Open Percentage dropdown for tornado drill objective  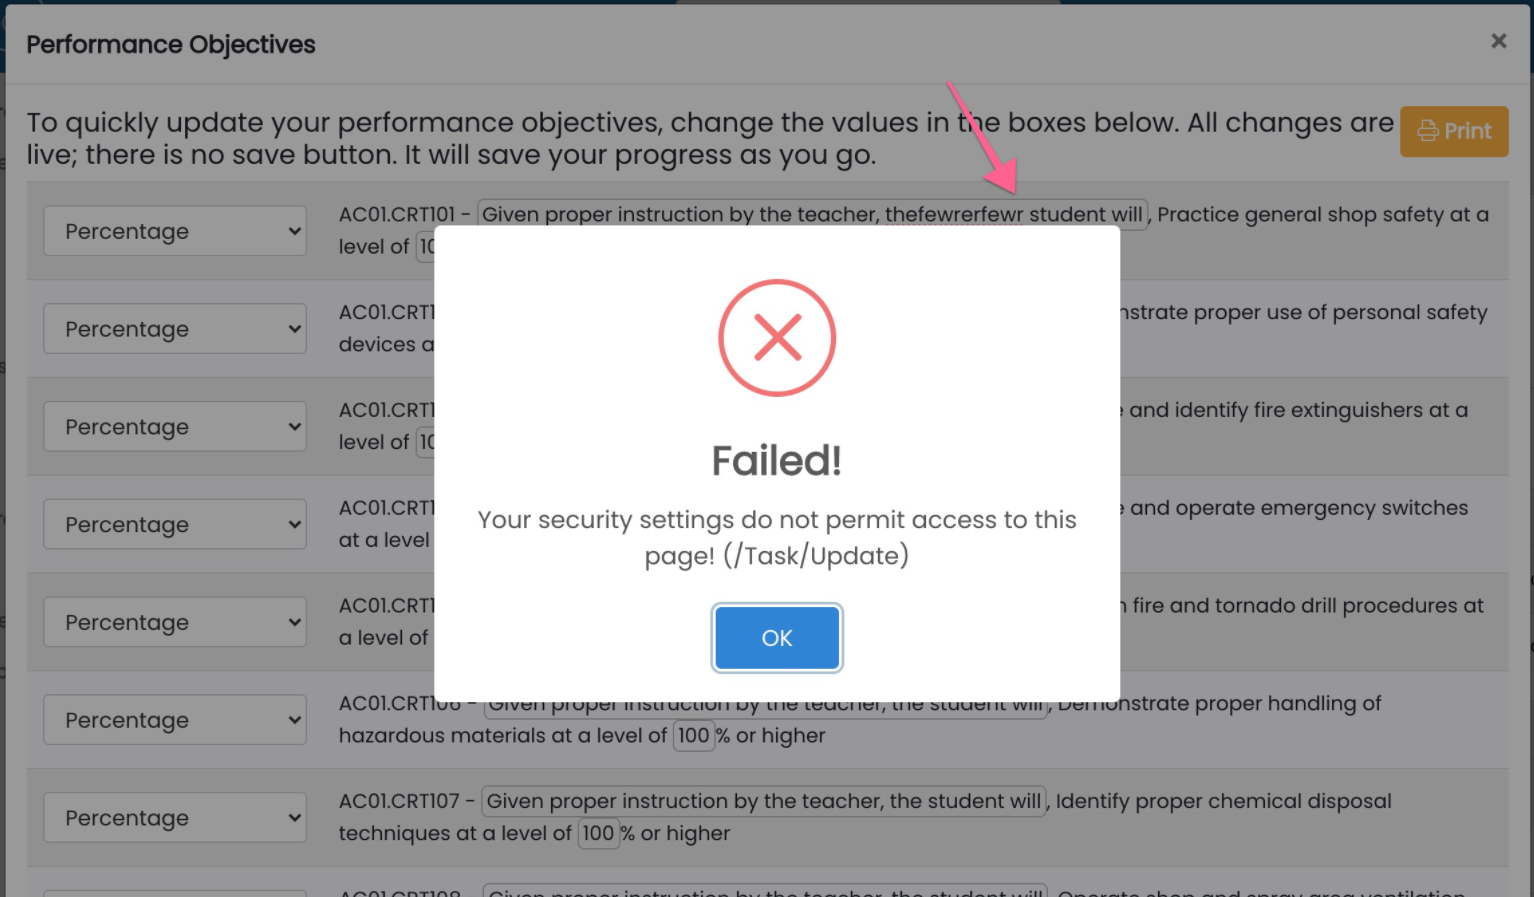tap(175, 622)
